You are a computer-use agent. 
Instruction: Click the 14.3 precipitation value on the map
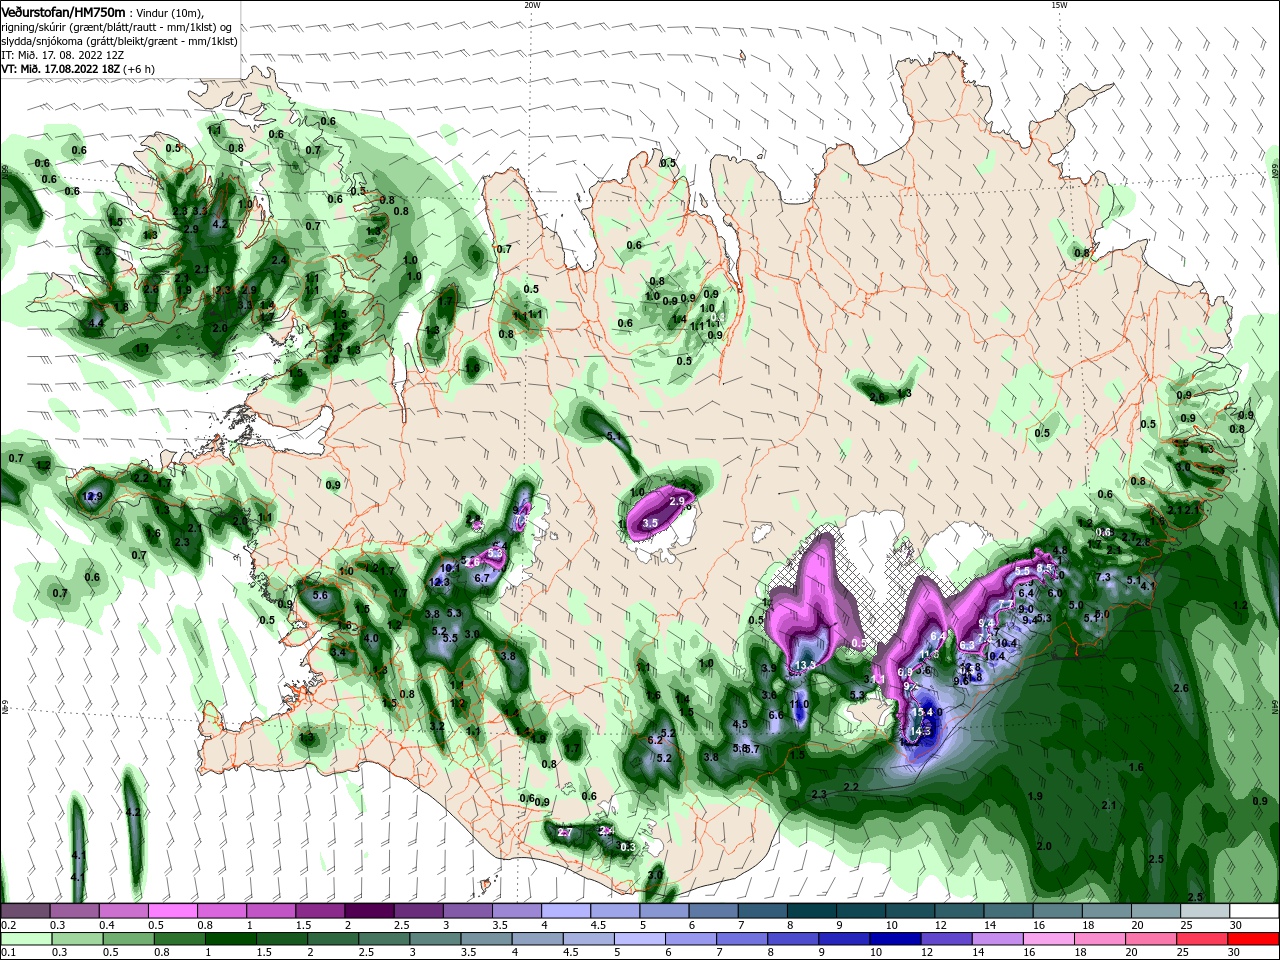[921, 731]
